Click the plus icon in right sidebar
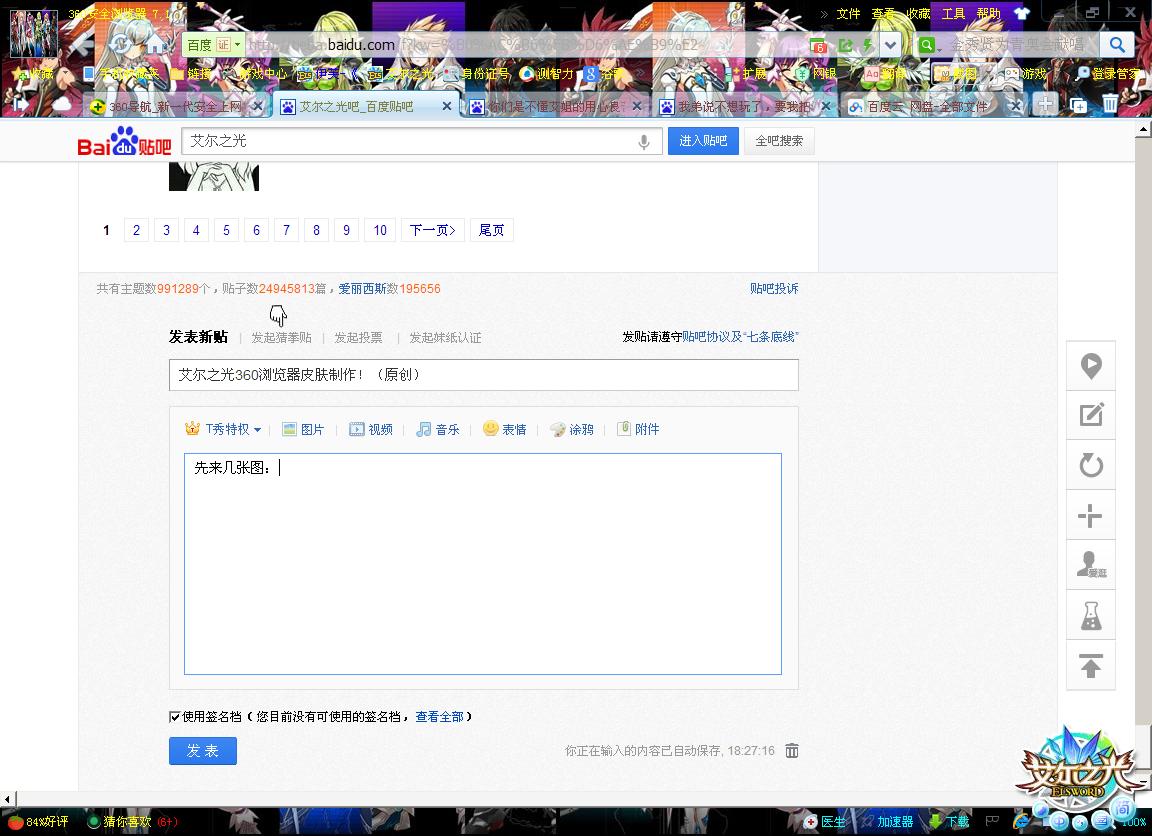Screen dimensions: 1152x836 (x=1091, y=516)
